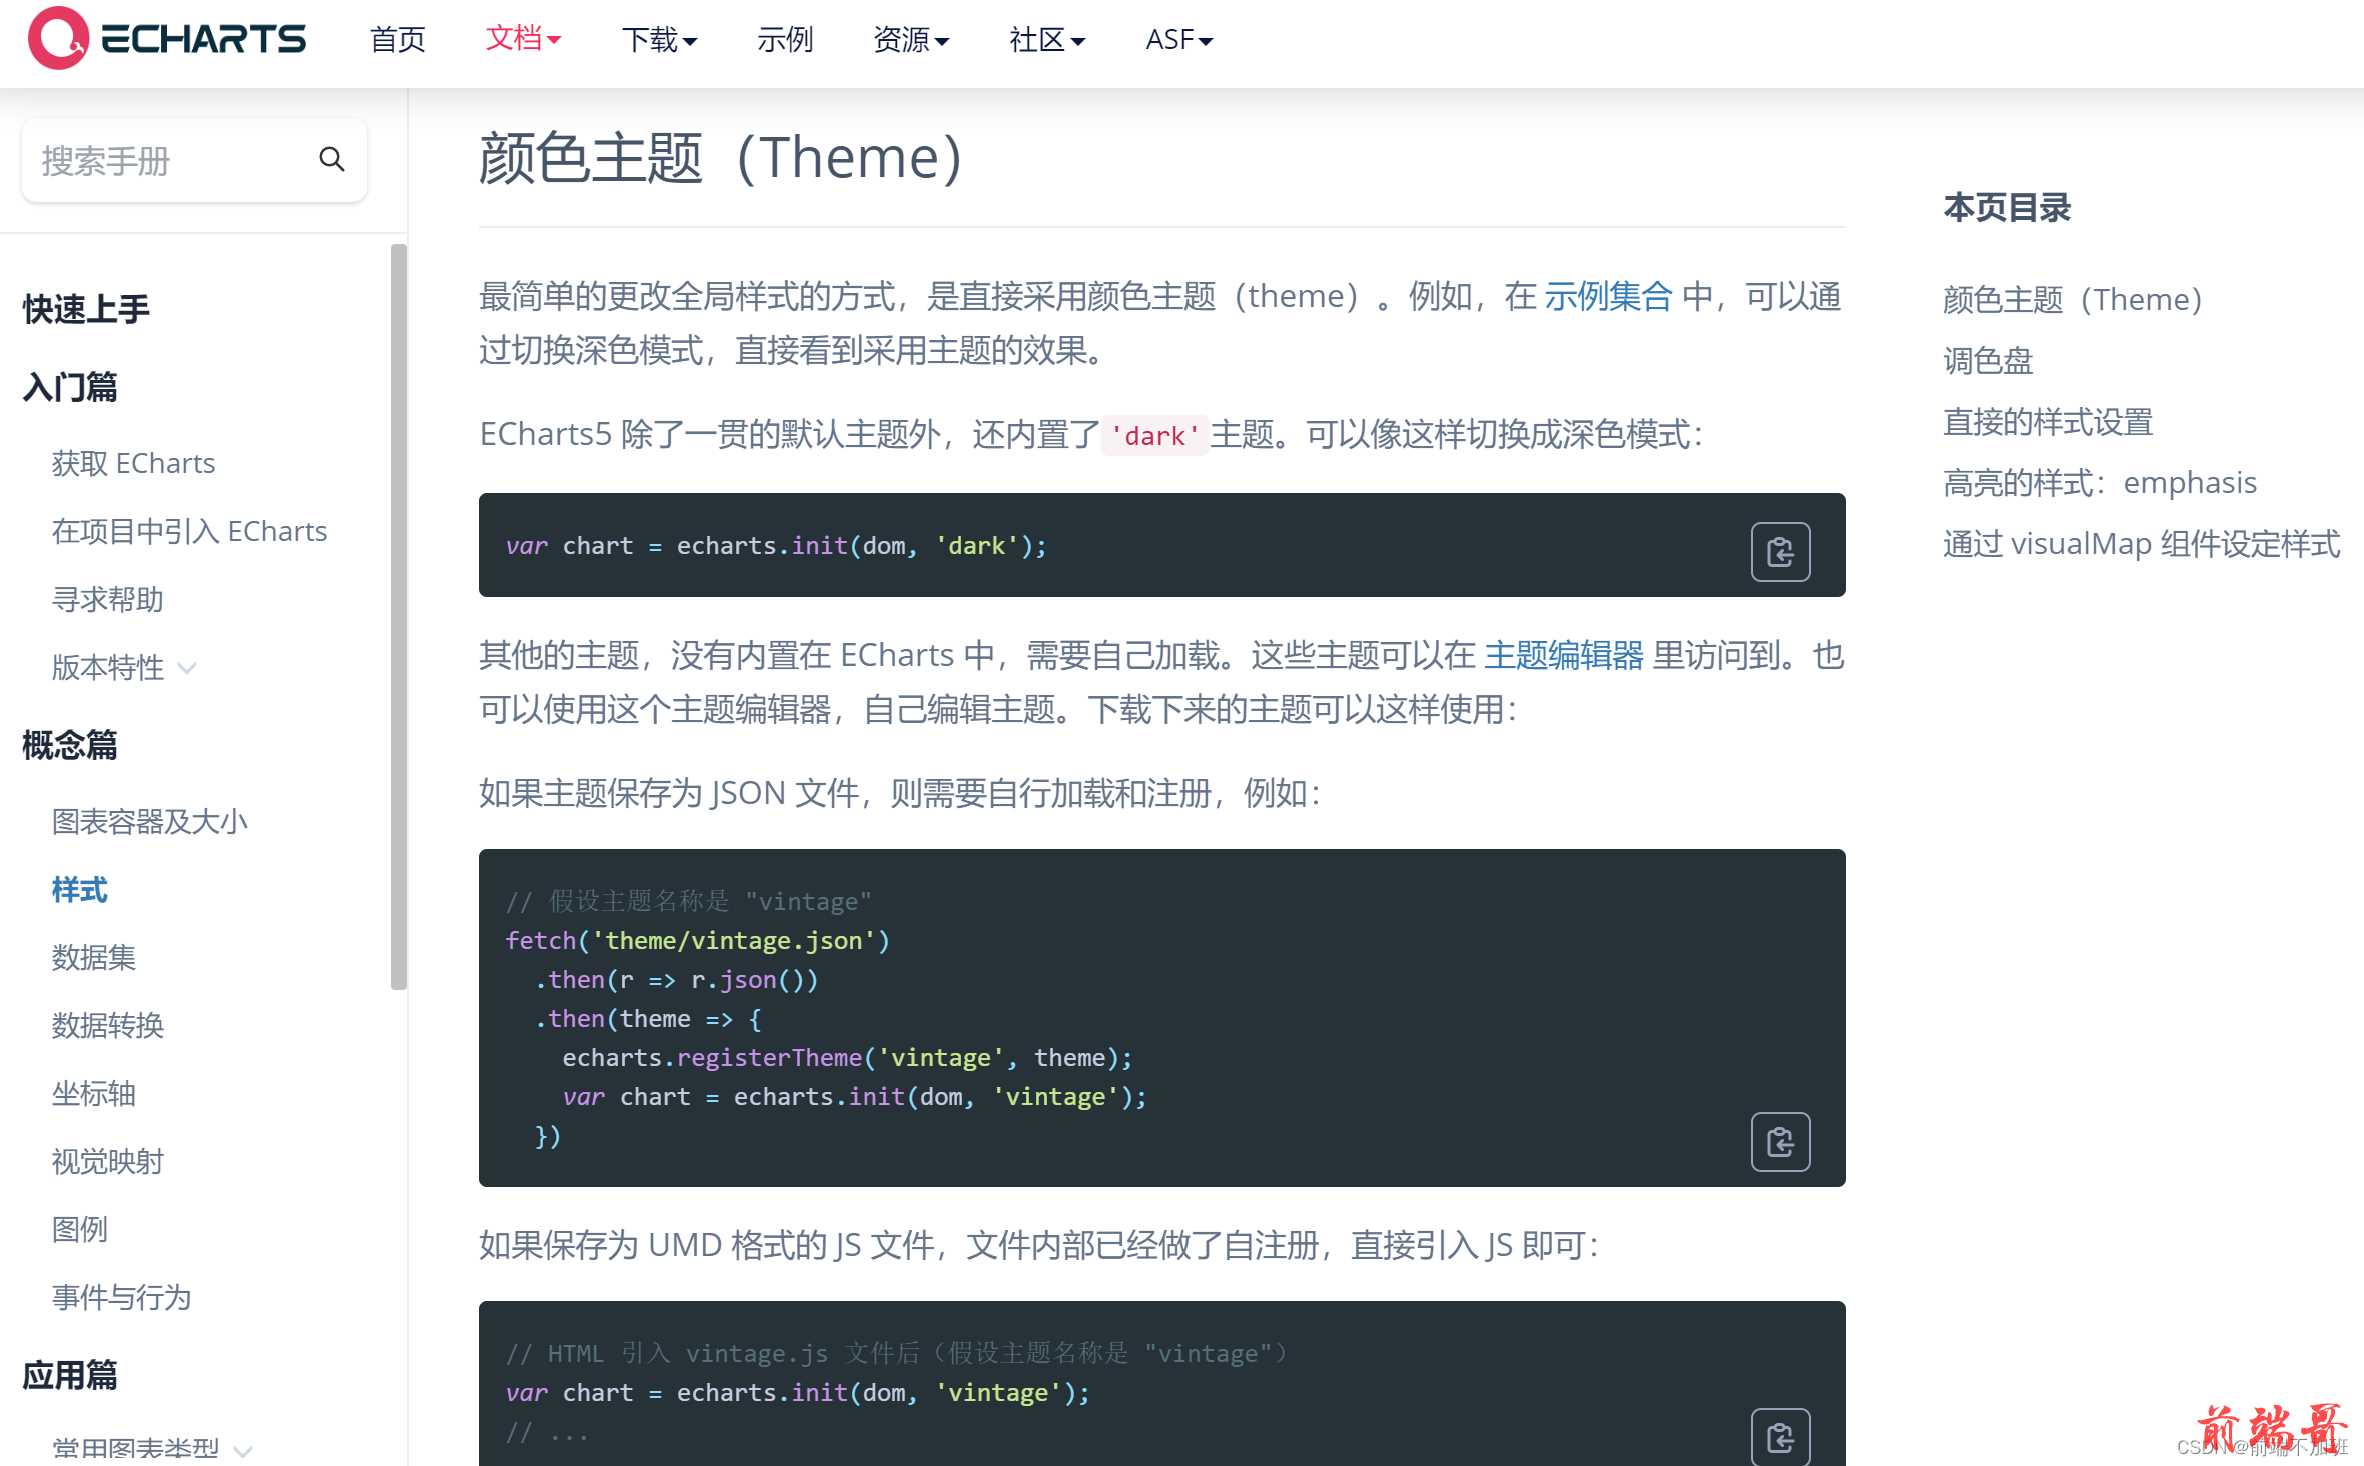Viewport: 2364px width, 1466px height.
Task: Open 示例 in the top navigation
Action: [785, 39]
